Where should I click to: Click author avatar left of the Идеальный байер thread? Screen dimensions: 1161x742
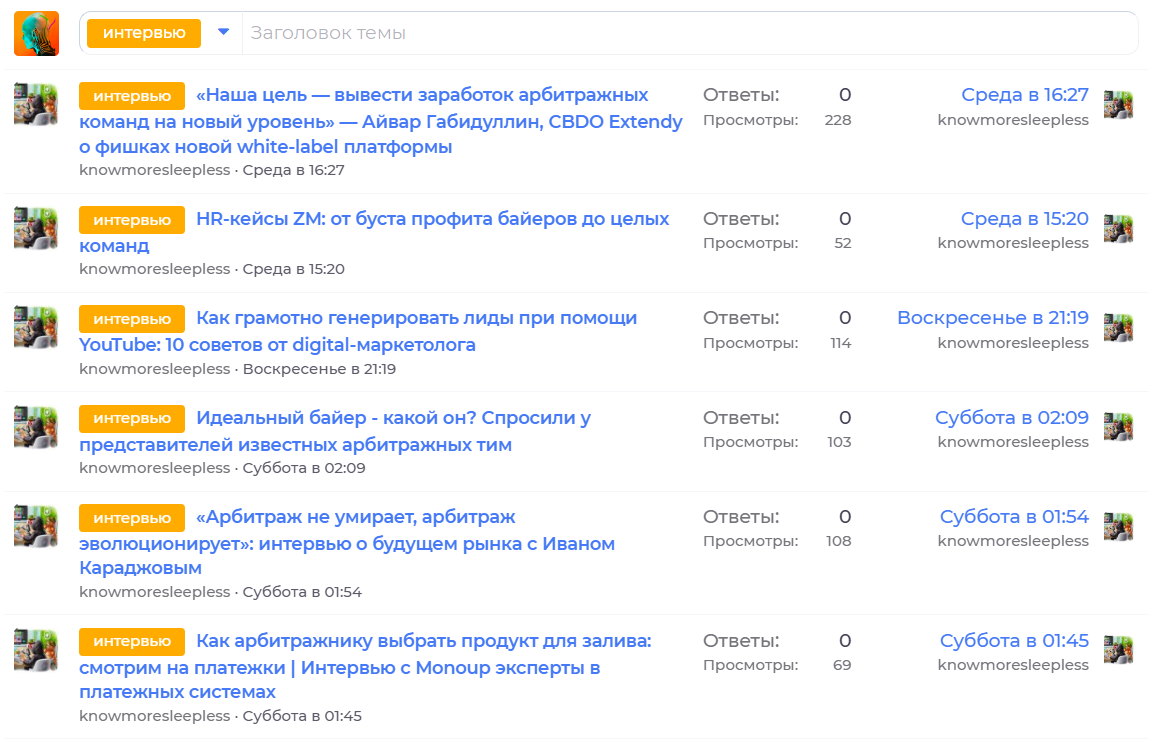(36, 427)
